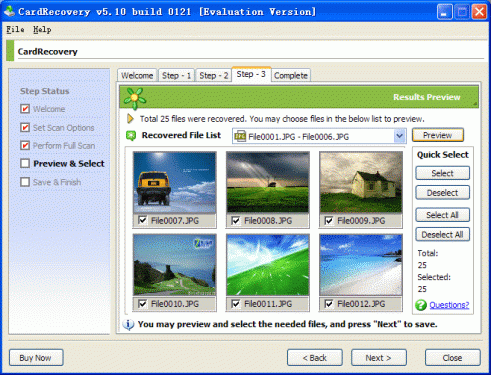Click the yellow arrow icon beside Total 25 files
Viewport: 491px width, 375px height.
130,119
